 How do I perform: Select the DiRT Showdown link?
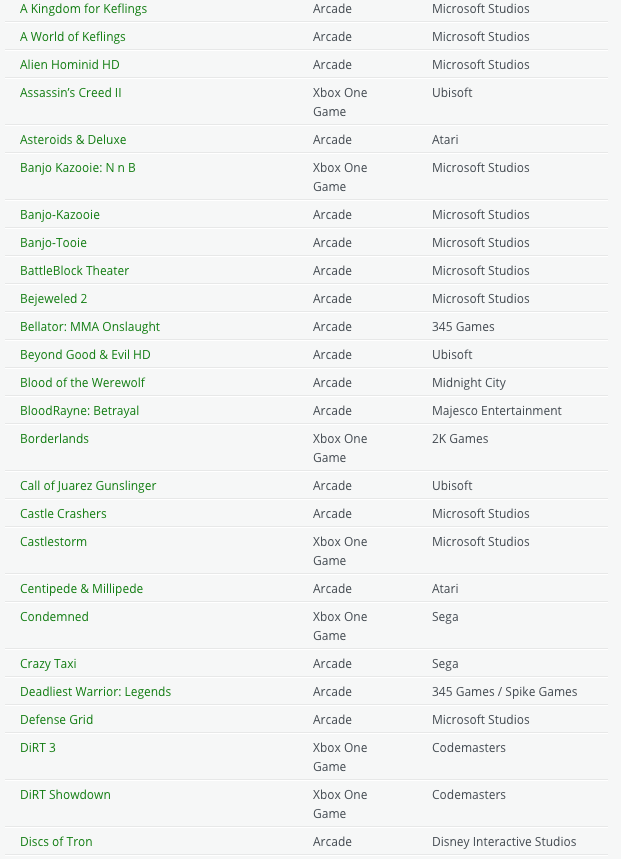[x=65, y=795]
